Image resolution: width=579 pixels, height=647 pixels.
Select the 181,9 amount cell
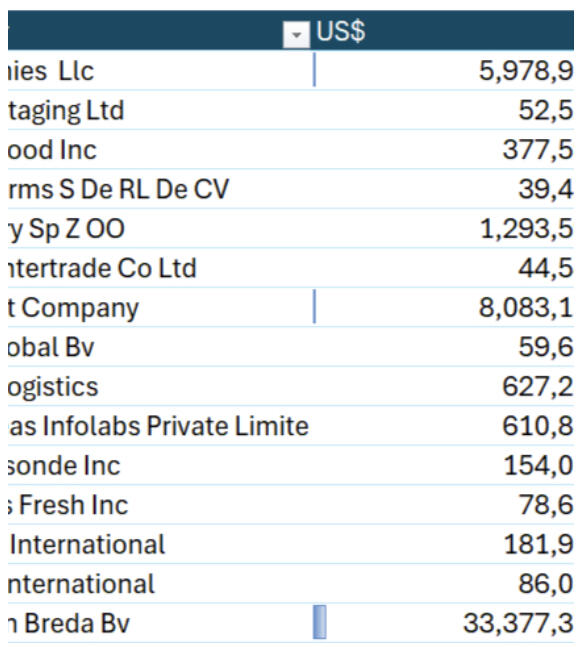click(443, 544)
